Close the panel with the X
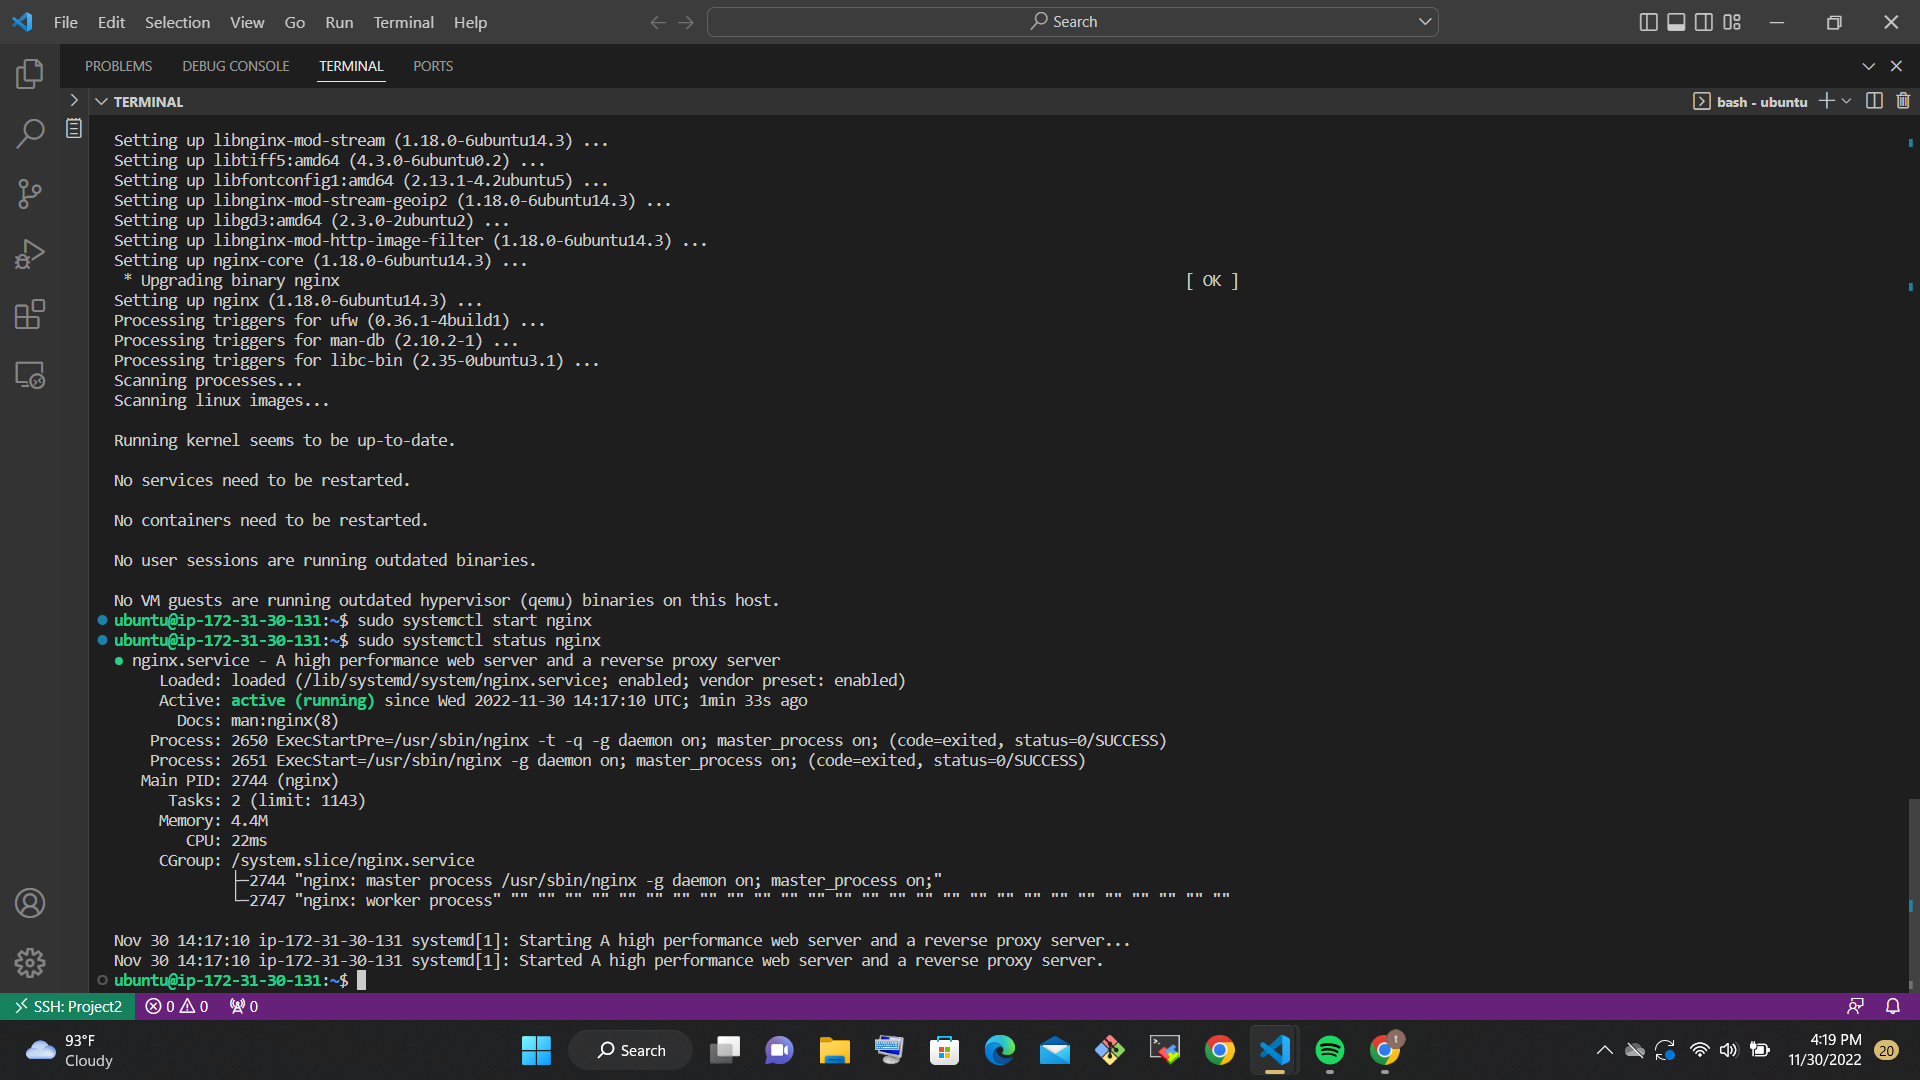The image size is (1920, 1080). (1896, 66)
